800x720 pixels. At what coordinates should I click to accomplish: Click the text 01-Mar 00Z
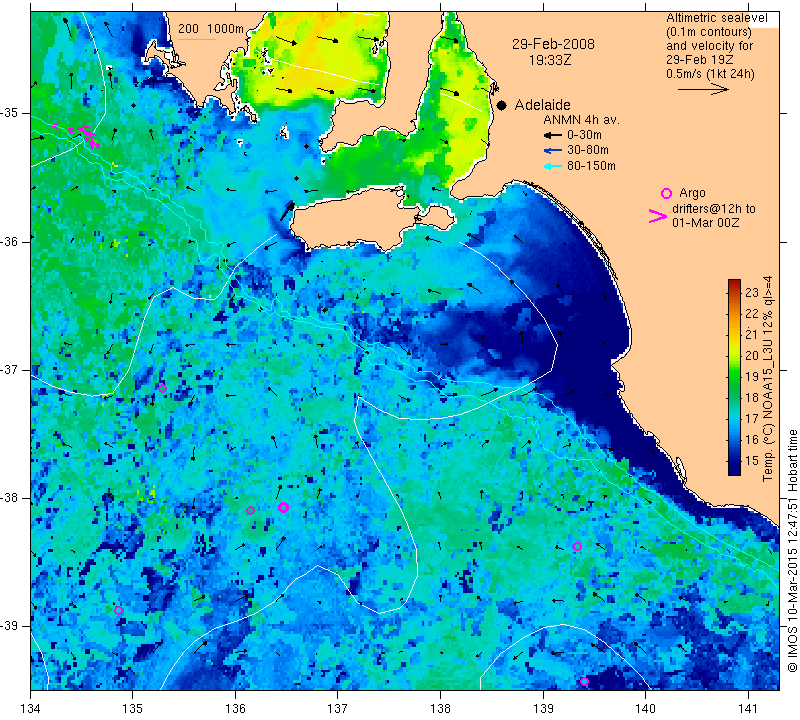[x=706, y=222]
